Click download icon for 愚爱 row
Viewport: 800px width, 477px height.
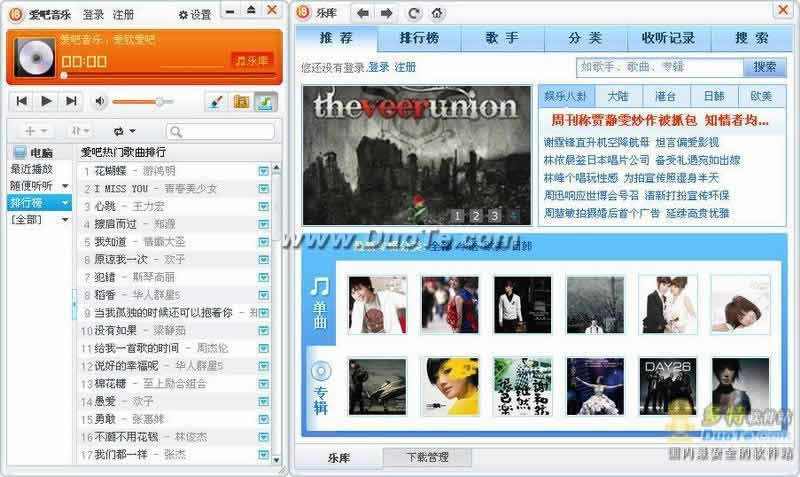pos(263,401)
